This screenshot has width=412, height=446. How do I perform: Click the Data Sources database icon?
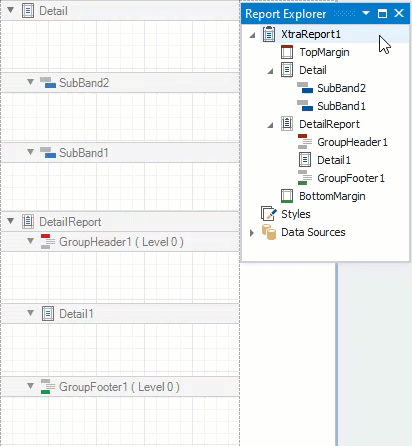[269, 232]
